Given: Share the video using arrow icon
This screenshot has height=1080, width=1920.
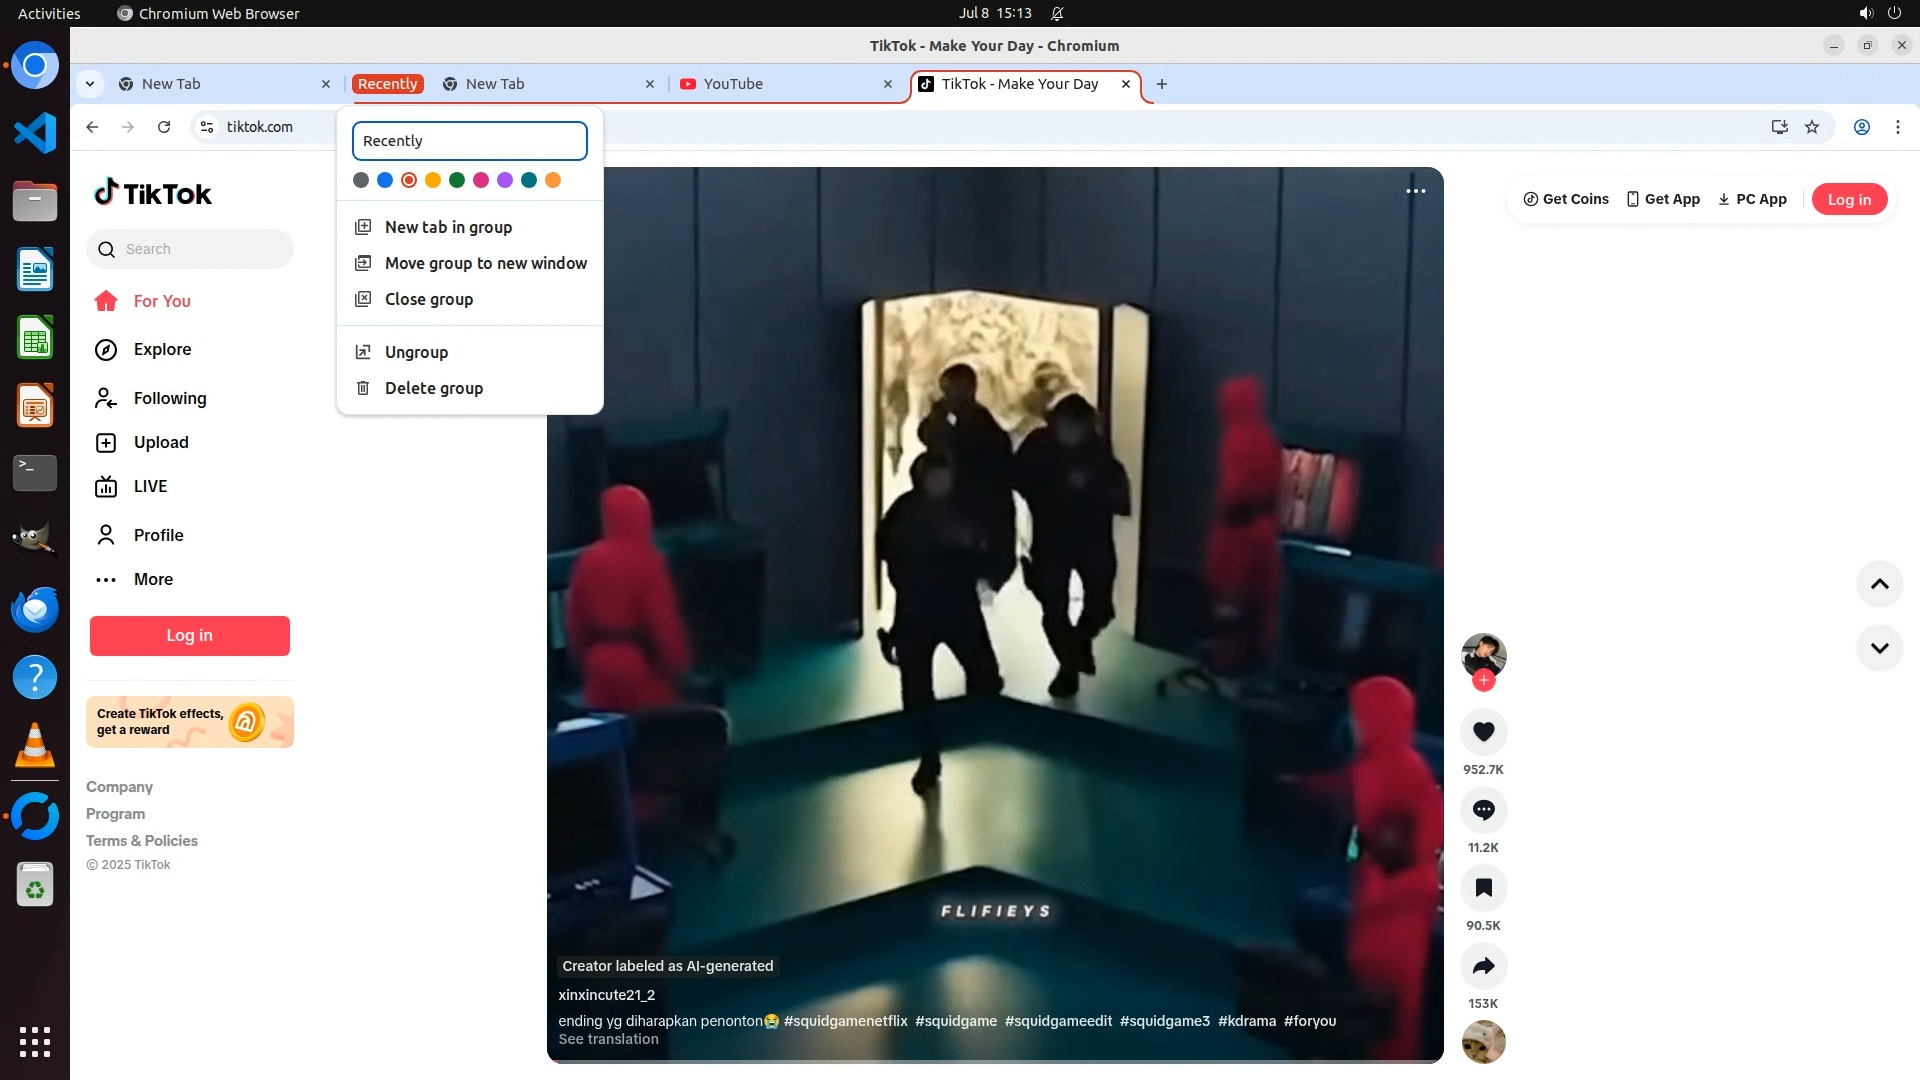Looking at the screenshot, I should click(1483, 966).
